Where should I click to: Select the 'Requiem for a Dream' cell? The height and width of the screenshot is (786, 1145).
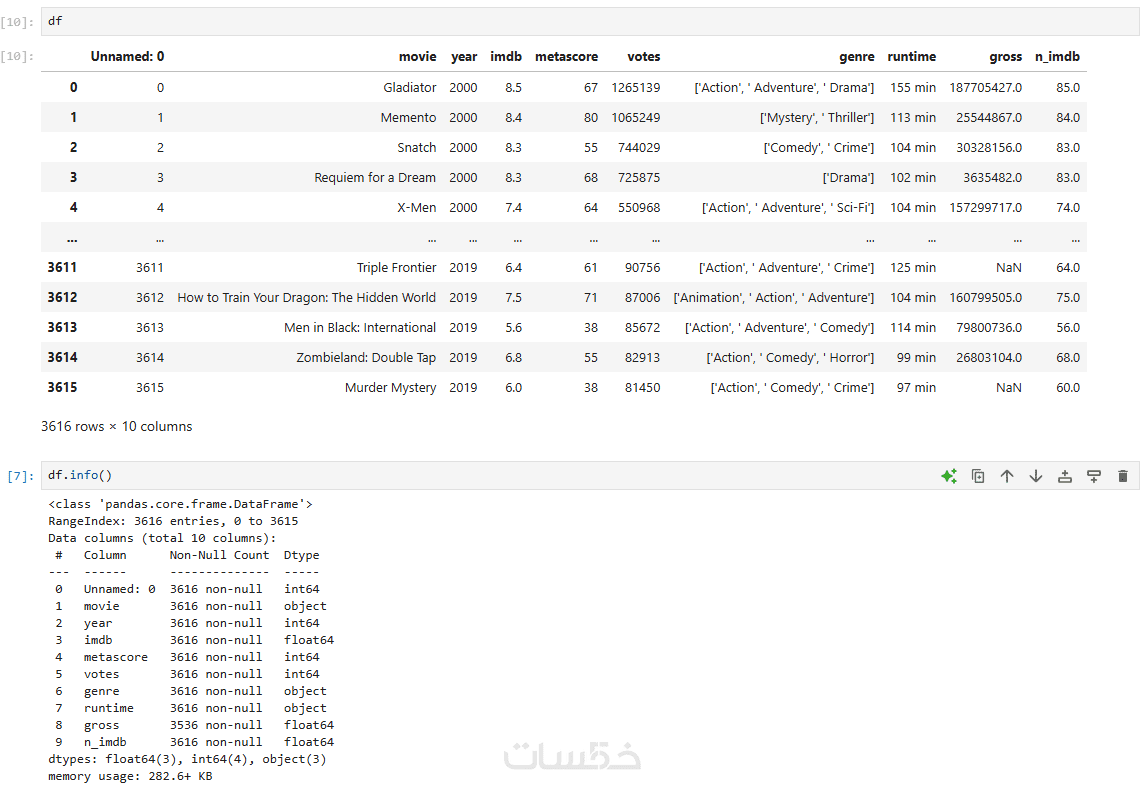[x=375, y=178]
